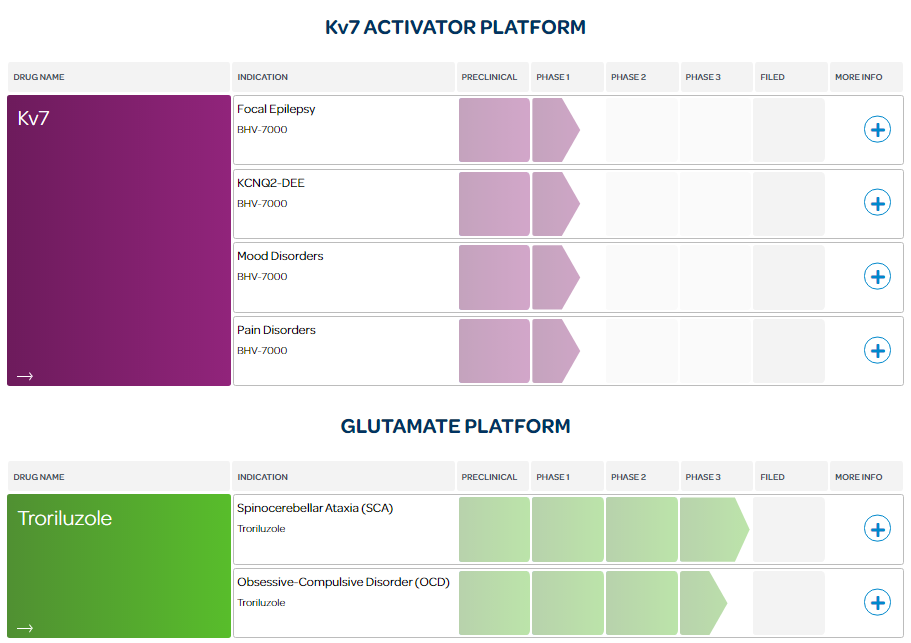The width and height of the screenshot is (911, 643).
Task: Click the Obsessive-Compulsive Disorder (OCD) label
Action: click(343, 582)
